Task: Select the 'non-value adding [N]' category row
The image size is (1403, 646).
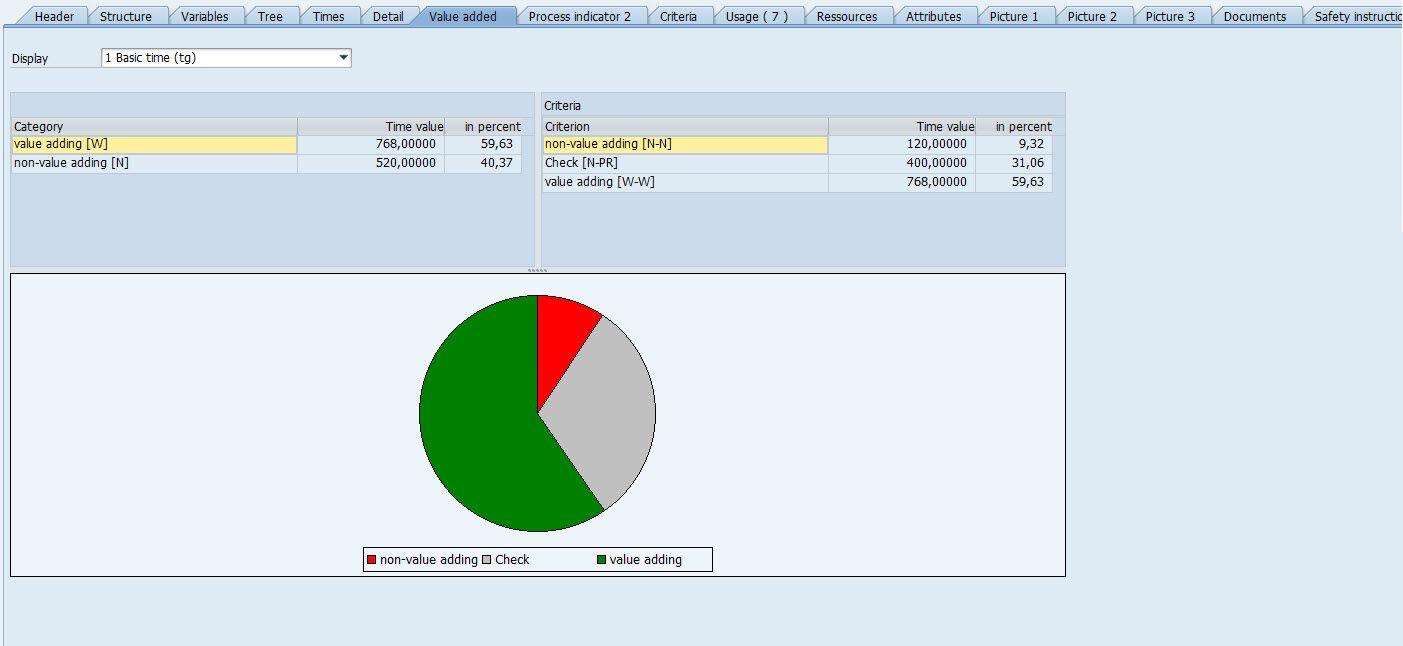Action: pos(154,163)
